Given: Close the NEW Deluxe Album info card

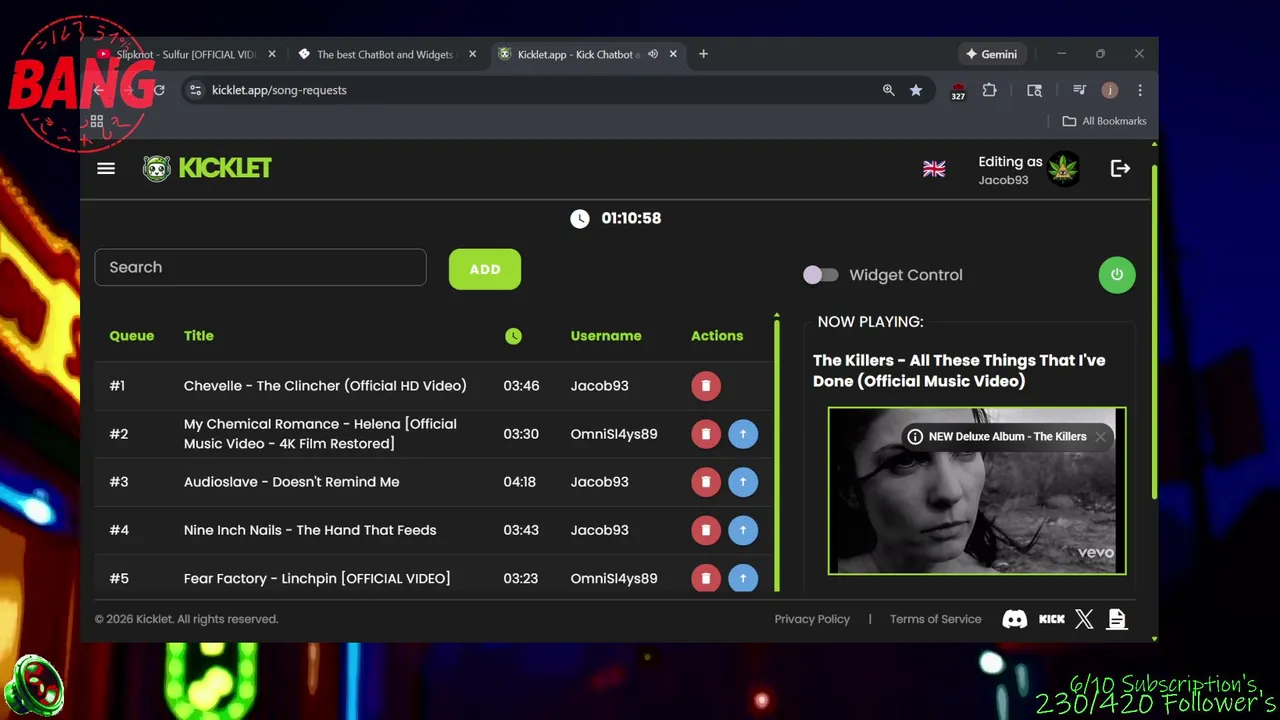Looking at the screenshot, I should click(x=1100, y=436).
